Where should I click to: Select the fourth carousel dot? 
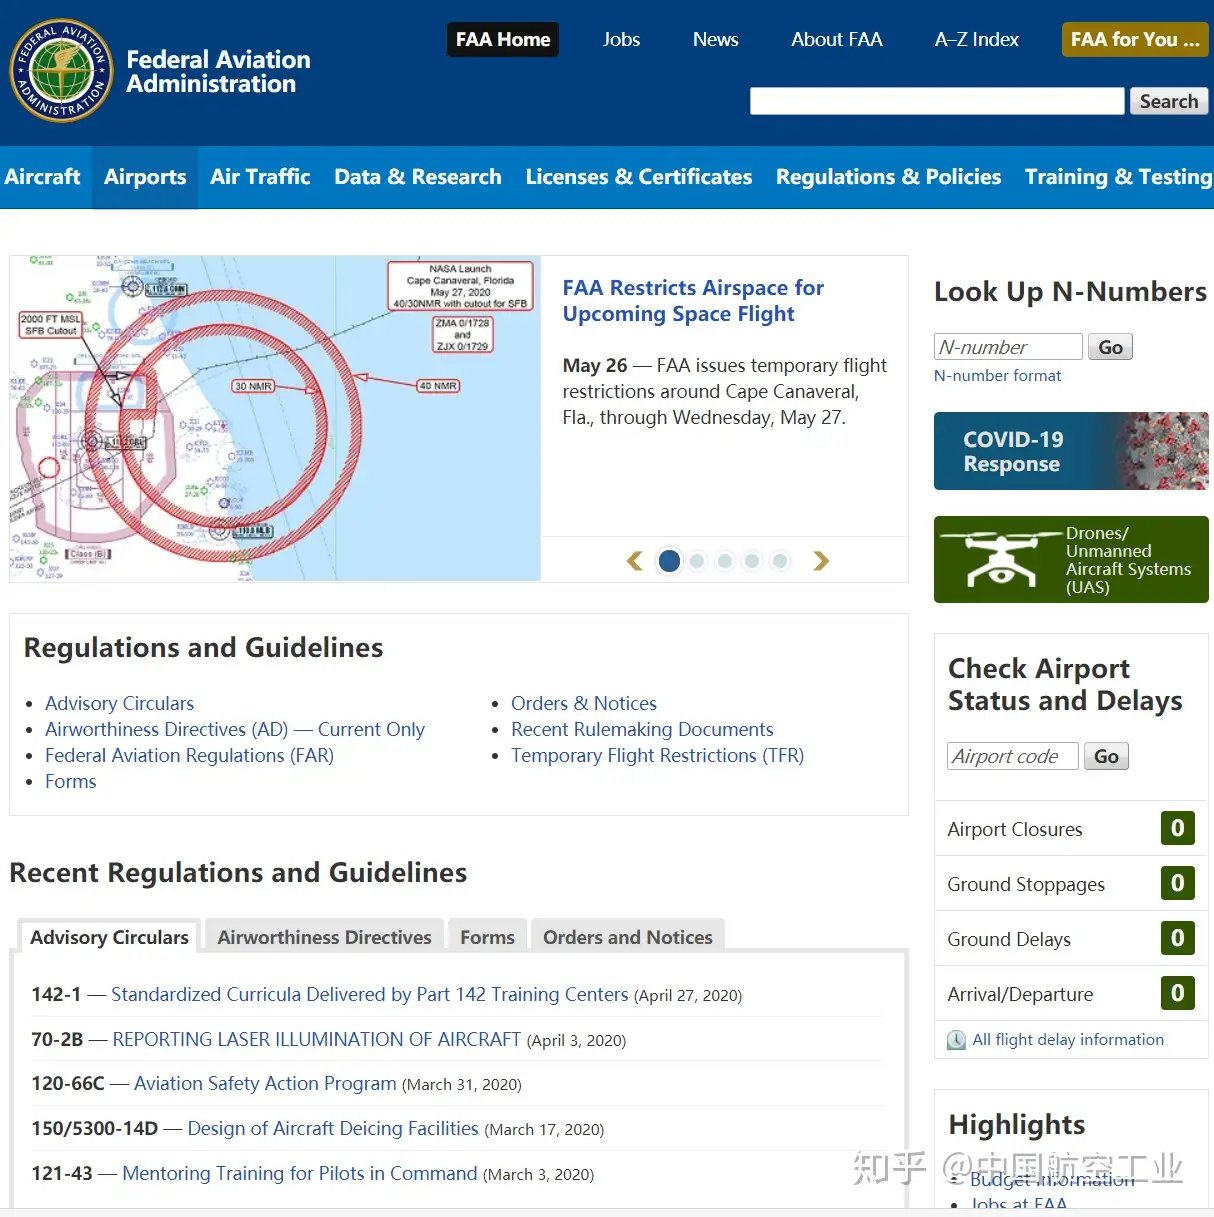[752, 561]
